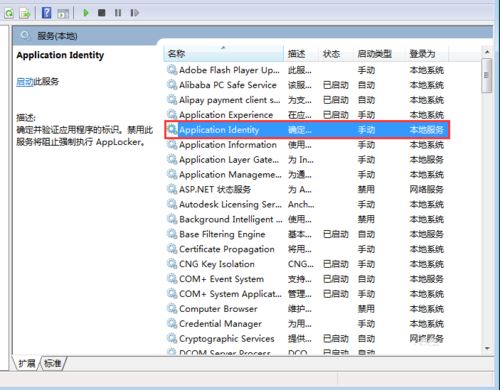The width and height of the screenshot is (500, 390).
Task: Click gear icon beside Certificate Propagation
Action: (x=172, y=249)
